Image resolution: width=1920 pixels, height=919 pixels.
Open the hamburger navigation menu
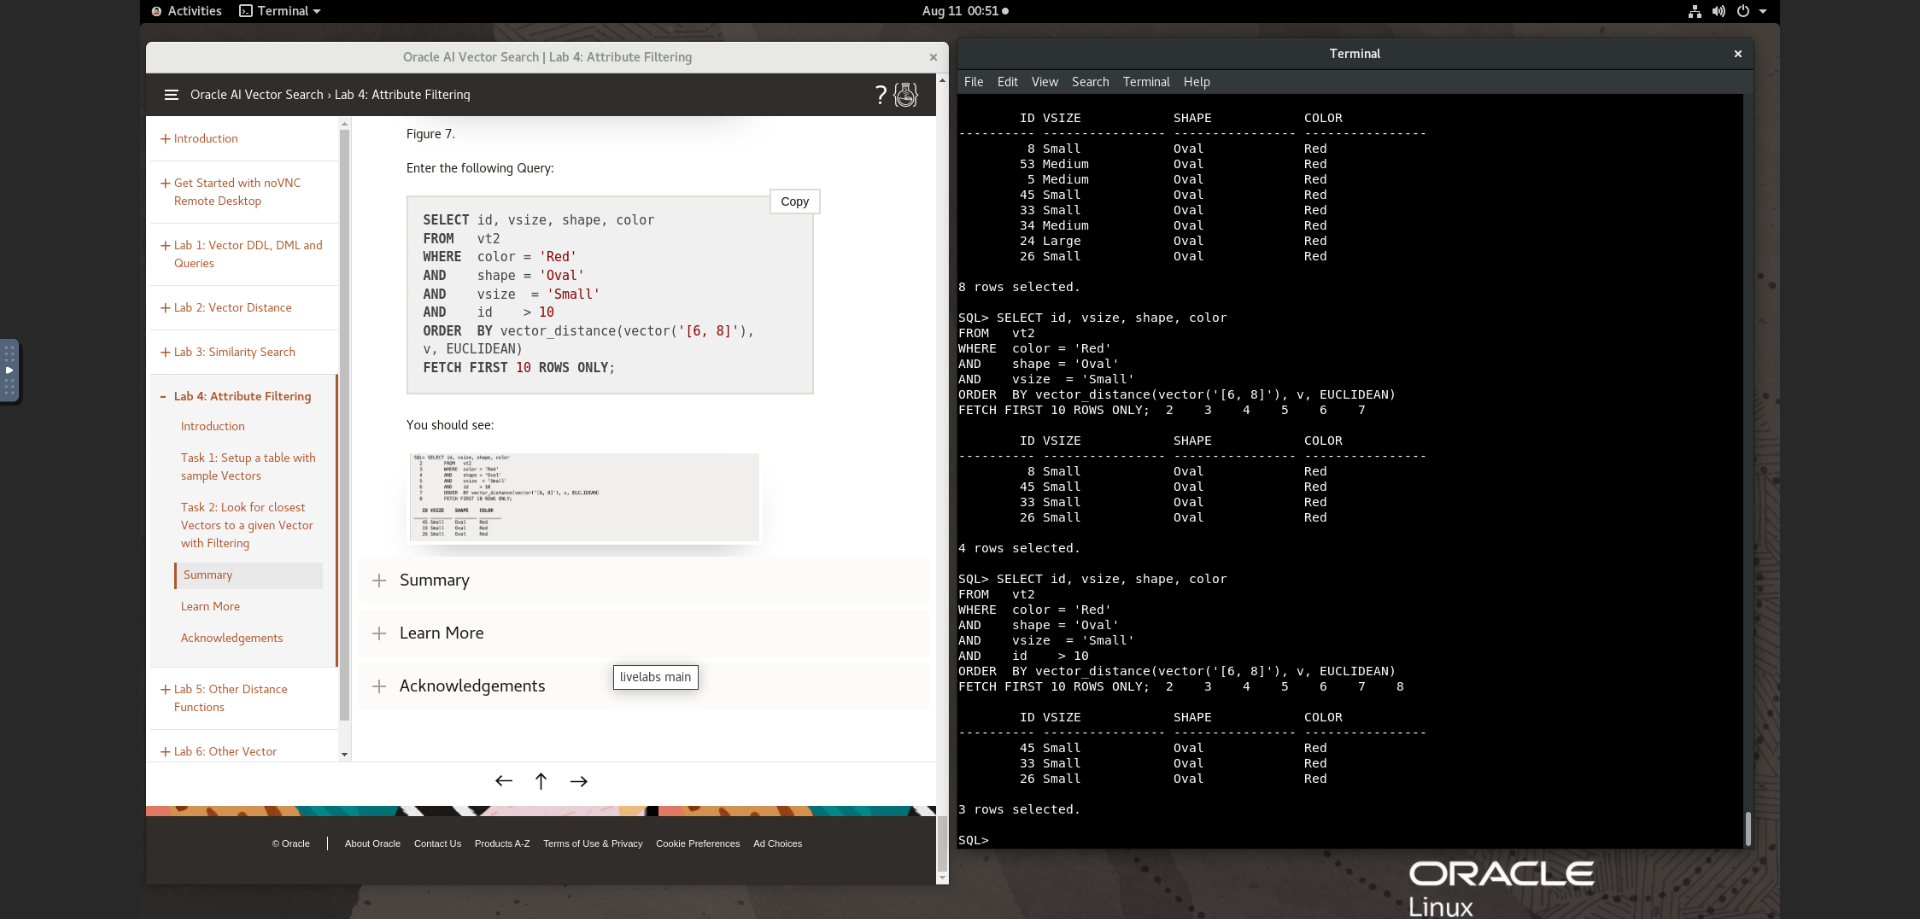coord(171,95)
